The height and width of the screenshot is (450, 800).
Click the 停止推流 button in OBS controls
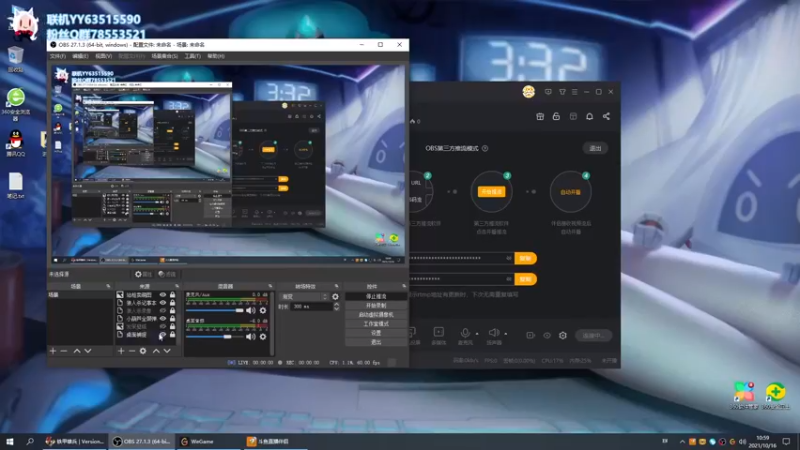(x=376, y=296)
